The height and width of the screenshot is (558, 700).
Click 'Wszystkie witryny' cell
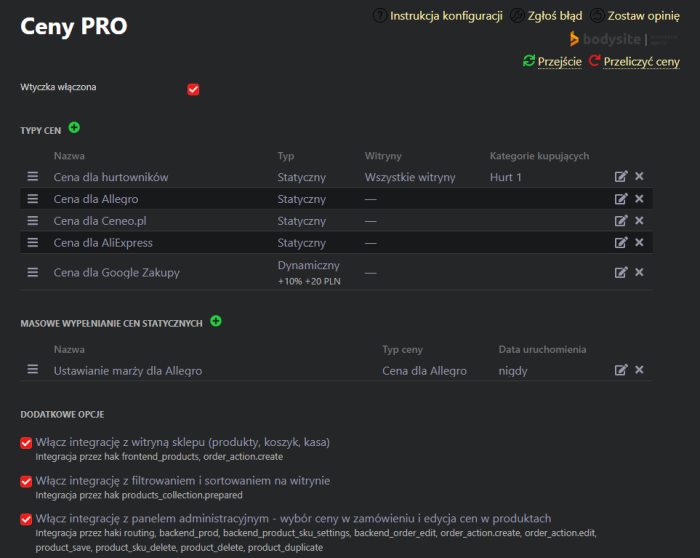[410, 177]
